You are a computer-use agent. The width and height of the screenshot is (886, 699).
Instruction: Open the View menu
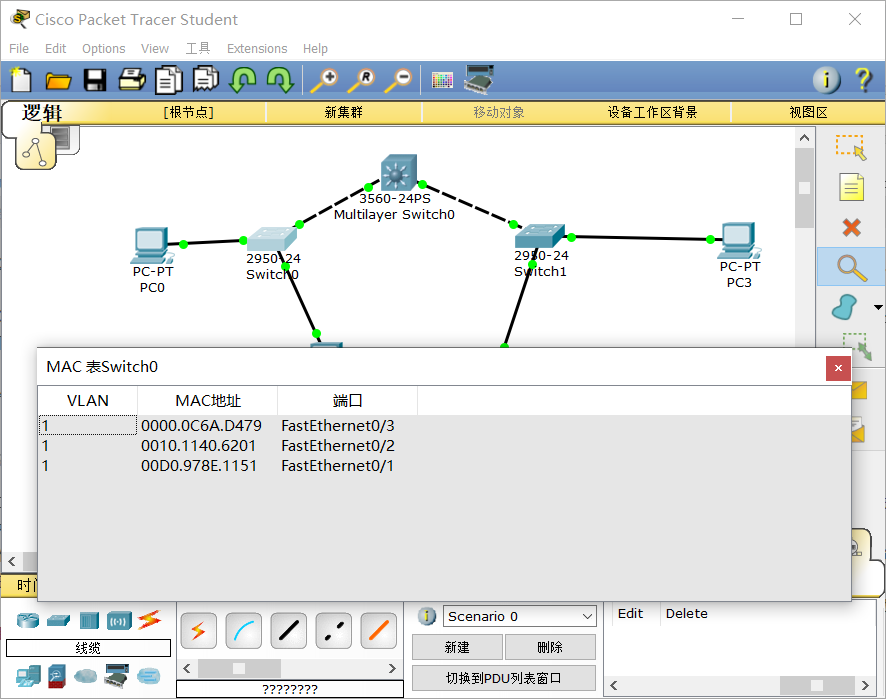click(155, 49)
